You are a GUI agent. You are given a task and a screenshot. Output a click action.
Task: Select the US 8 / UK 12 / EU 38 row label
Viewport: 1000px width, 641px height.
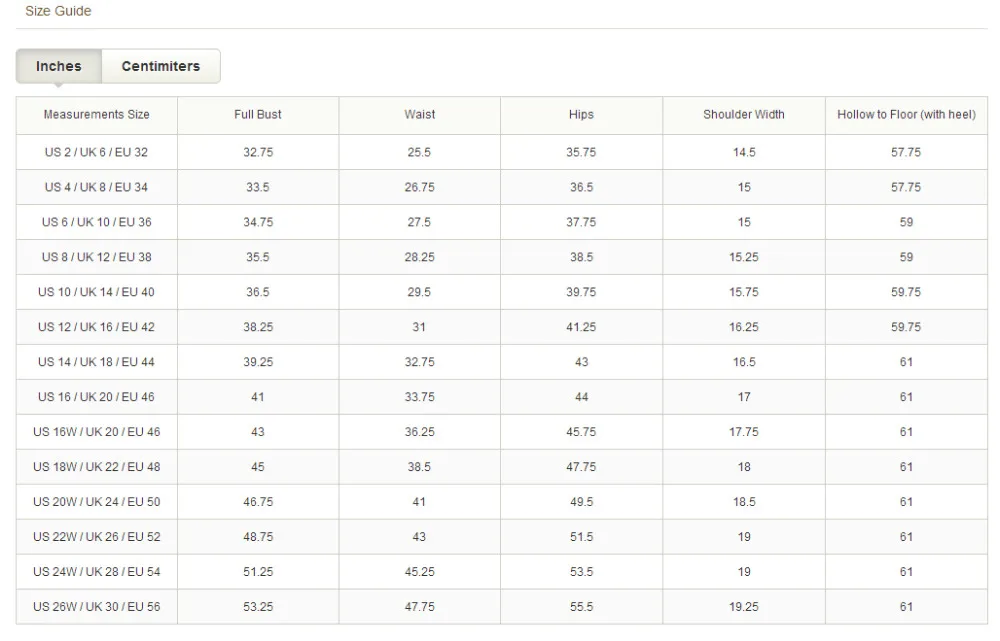point(97,257)
